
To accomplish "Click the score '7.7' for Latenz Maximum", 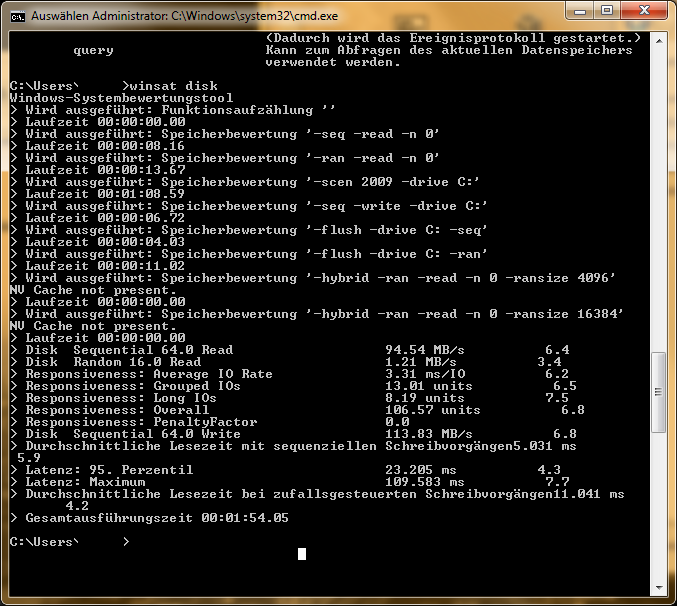I will (557, 482).
